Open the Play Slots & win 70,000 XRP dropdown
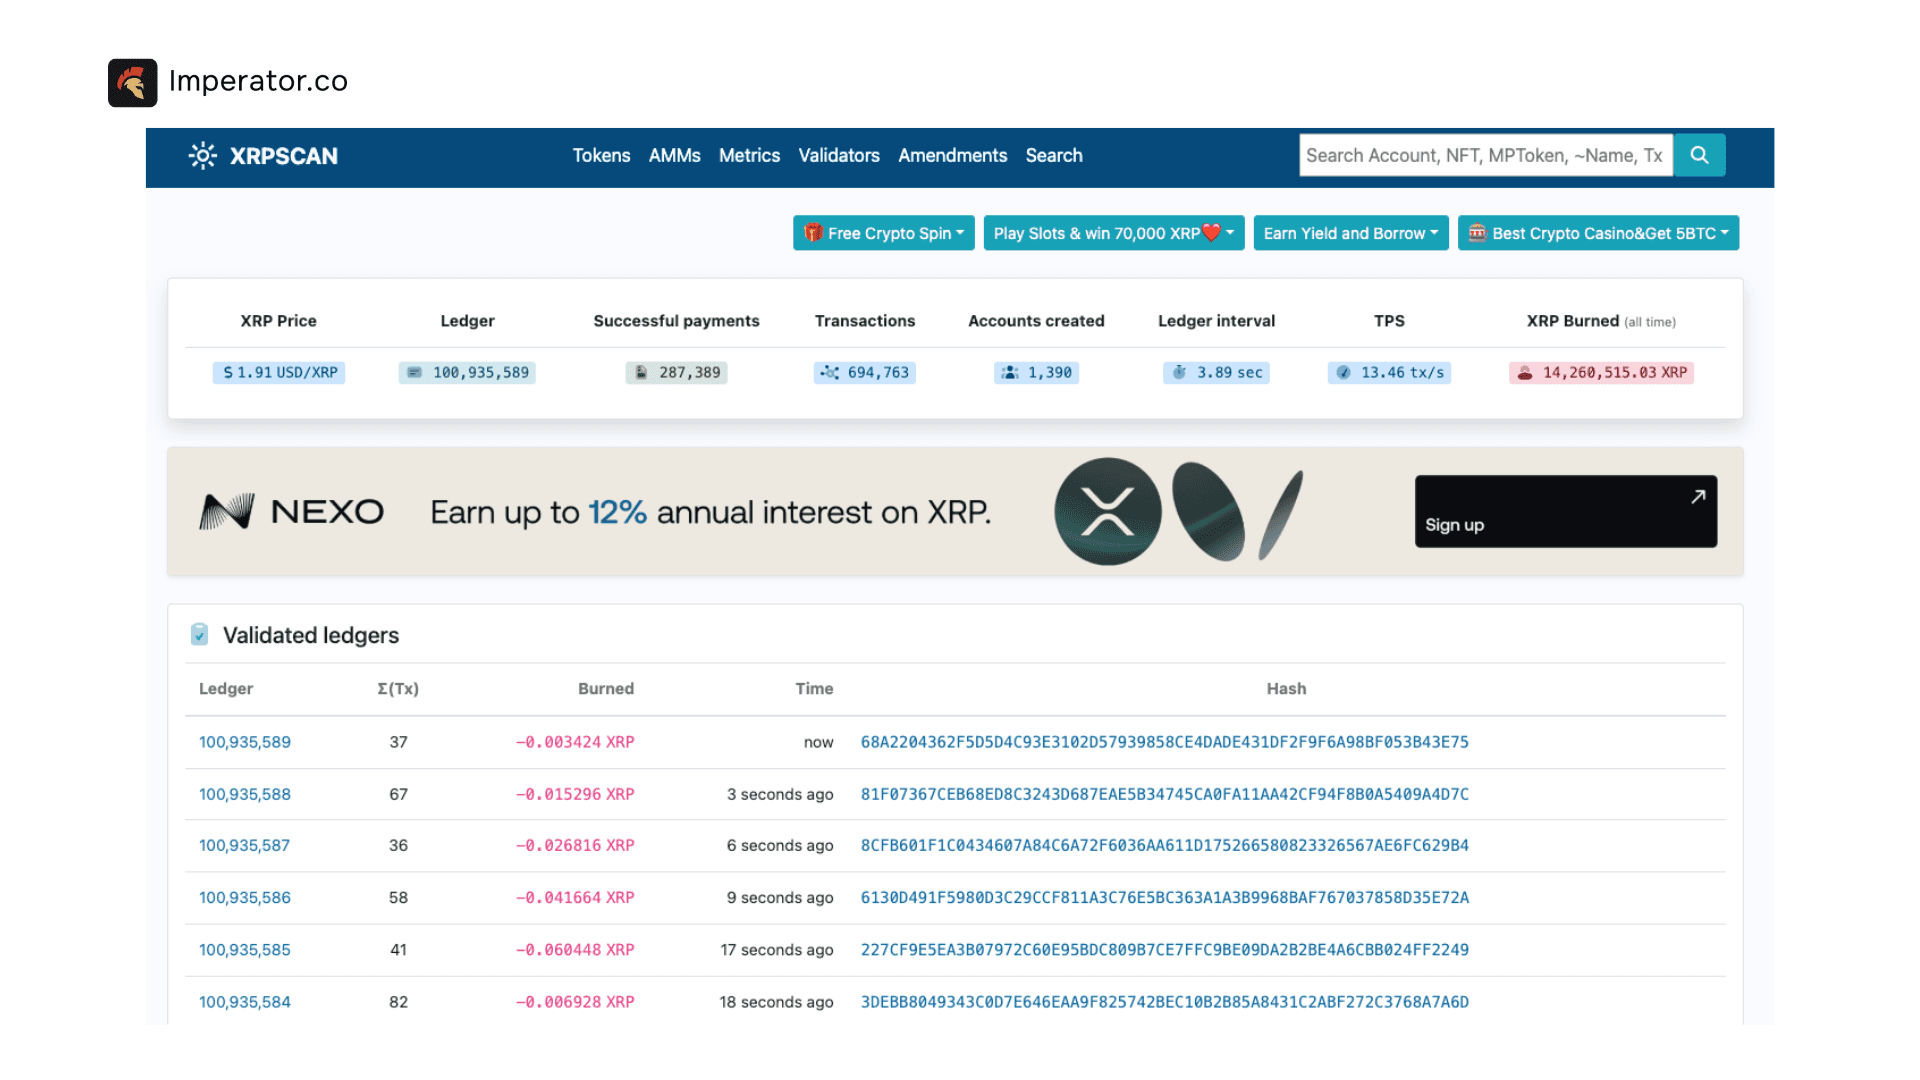 (1113, 232)
